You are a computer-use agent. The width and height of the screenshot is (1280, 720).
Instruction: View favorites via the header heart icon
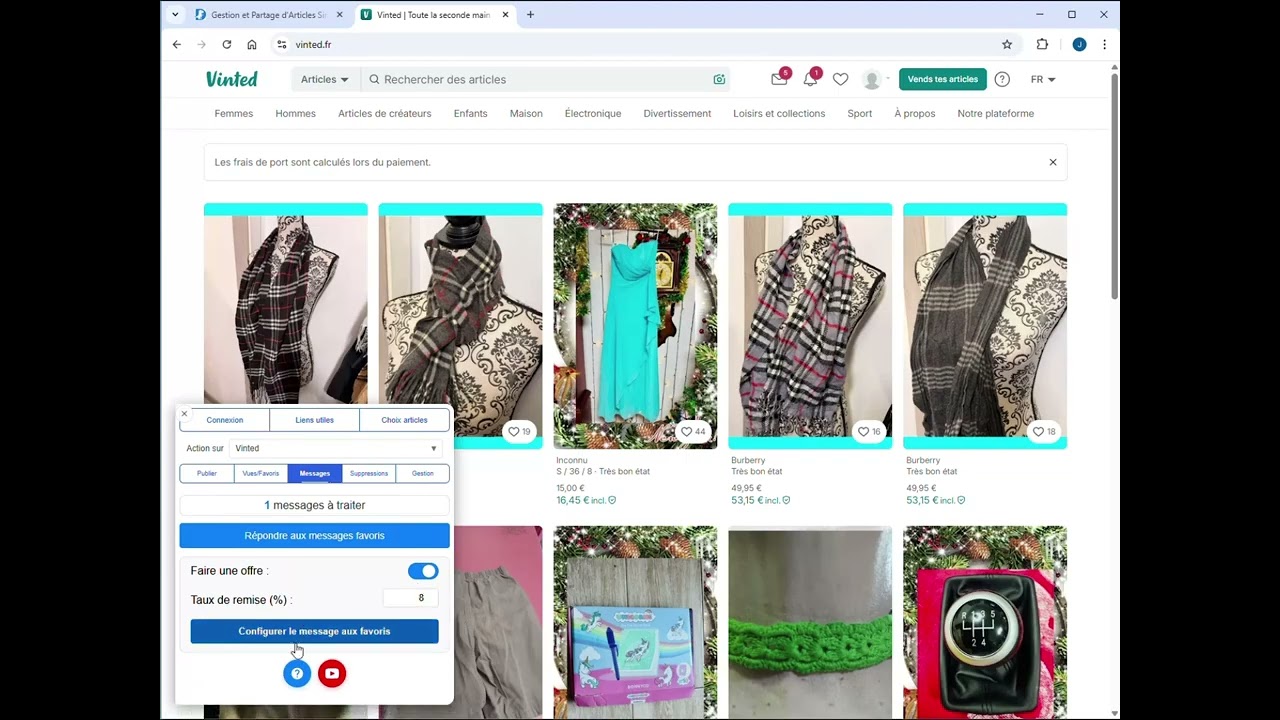click(841, 79)
